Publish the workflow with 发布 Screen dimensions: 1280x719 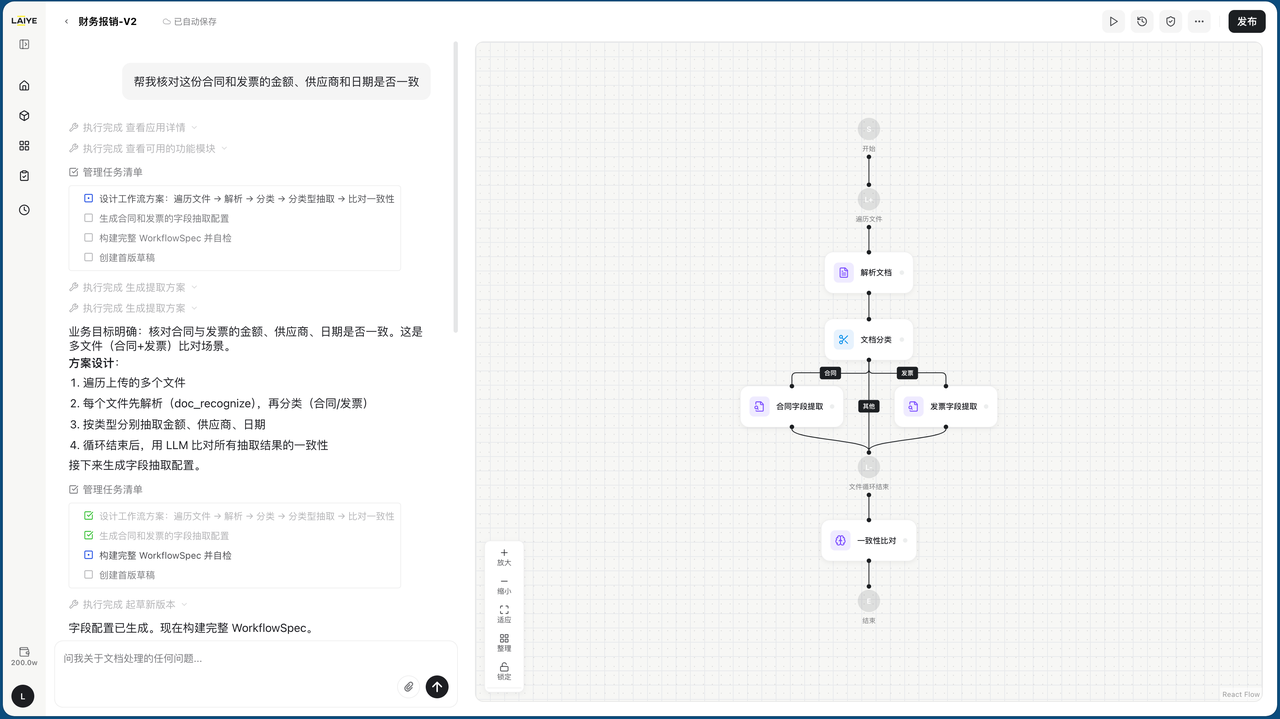click(1246, 21)
